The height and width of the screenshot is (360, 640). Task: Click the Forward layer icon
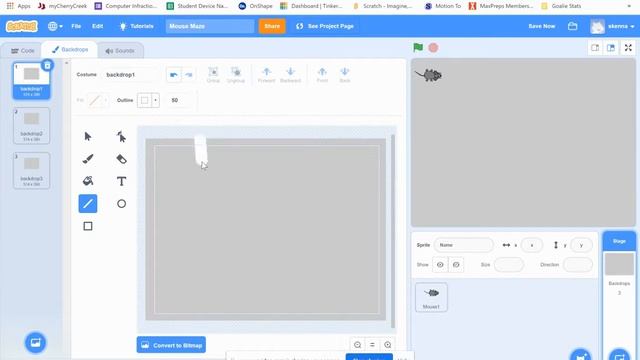(266, 75)
